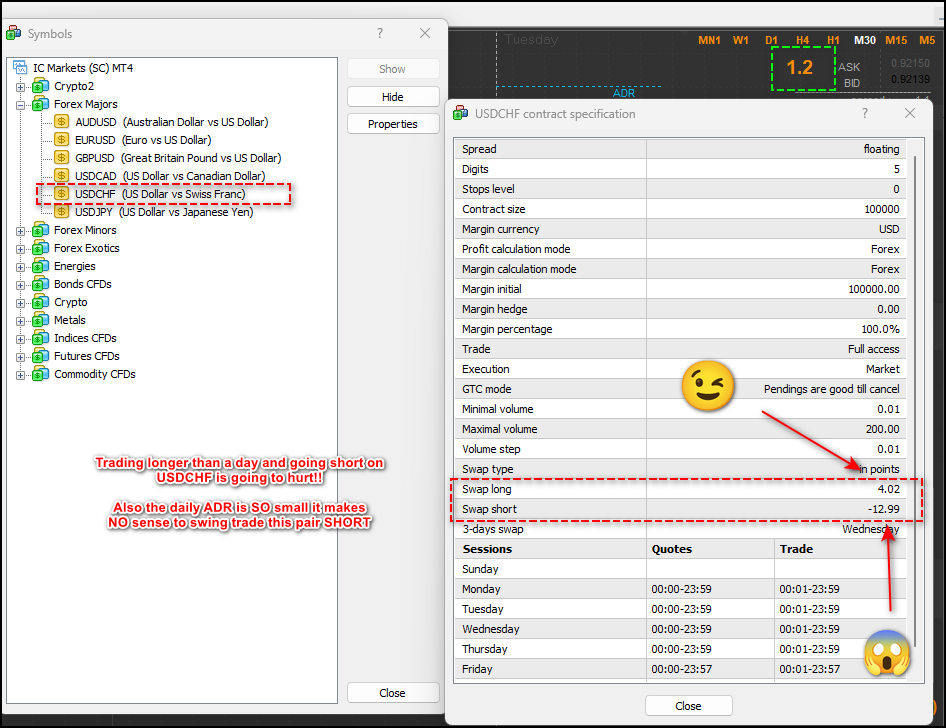Click the Forex Minors folder icon
Screen dimensions: 946x728
[41, 230]
